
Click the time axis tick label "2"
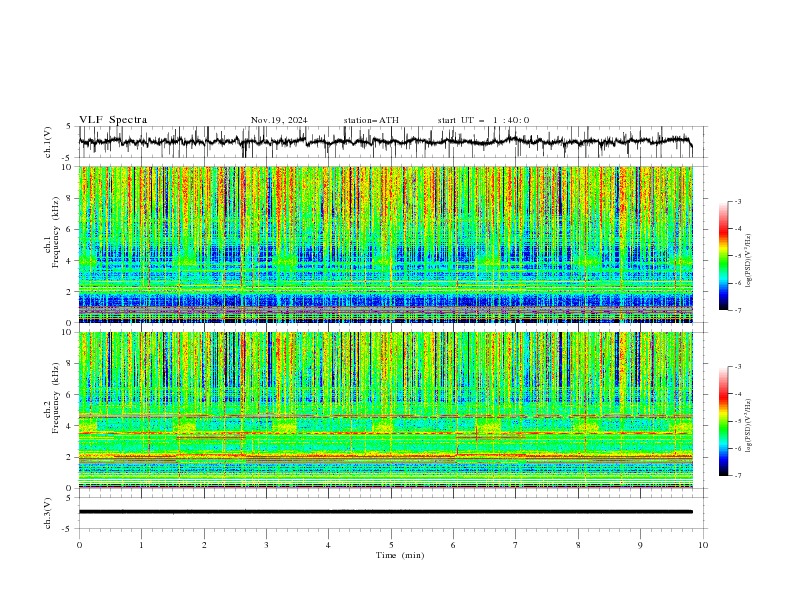tap(204, 545)
